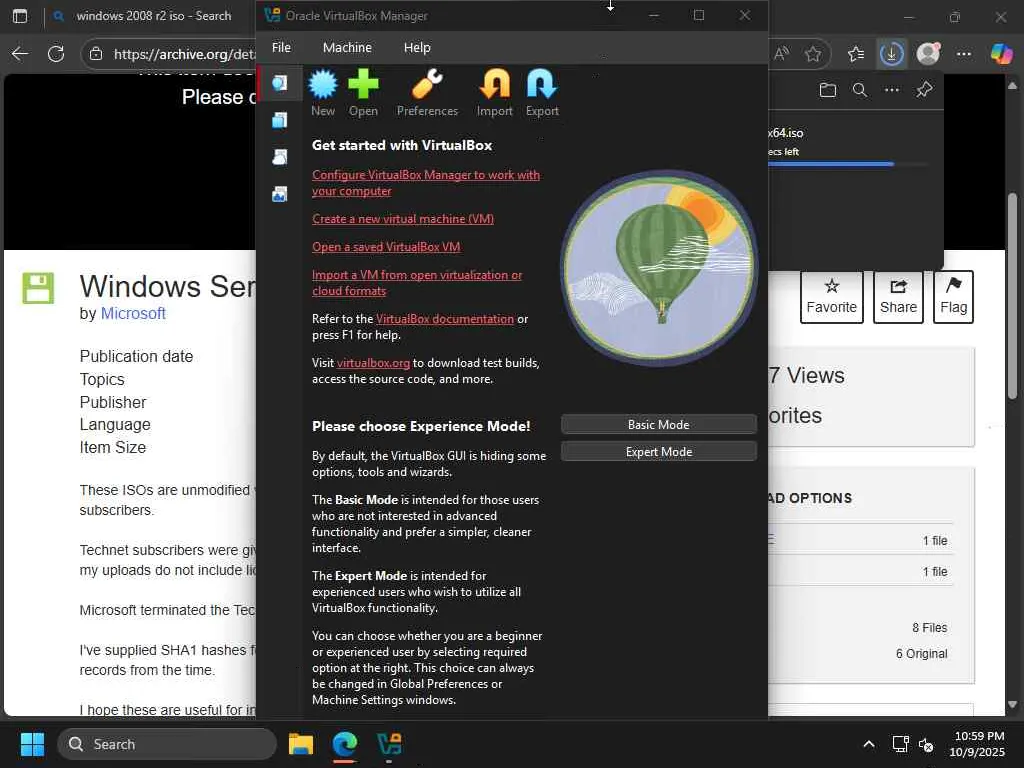This screenshot has height=768, width=1024.
Task: Open the VirtualBox File menu
Action: (281, 48)
